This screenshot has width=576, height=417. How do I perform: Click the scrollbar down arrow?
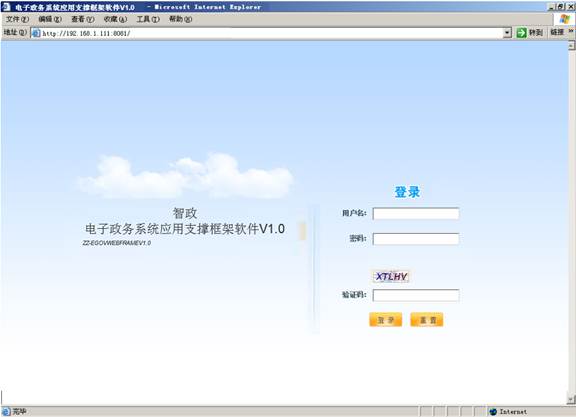[x=571, y=399]
